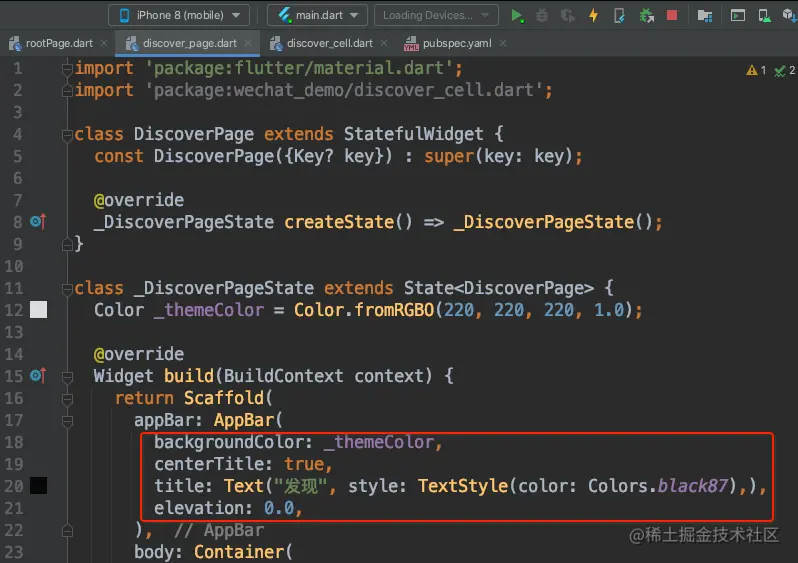Image resolution: width=798 pixels, height=563 pixels.
Task: Click the Debug bug icon
Action: click(542, 15)
